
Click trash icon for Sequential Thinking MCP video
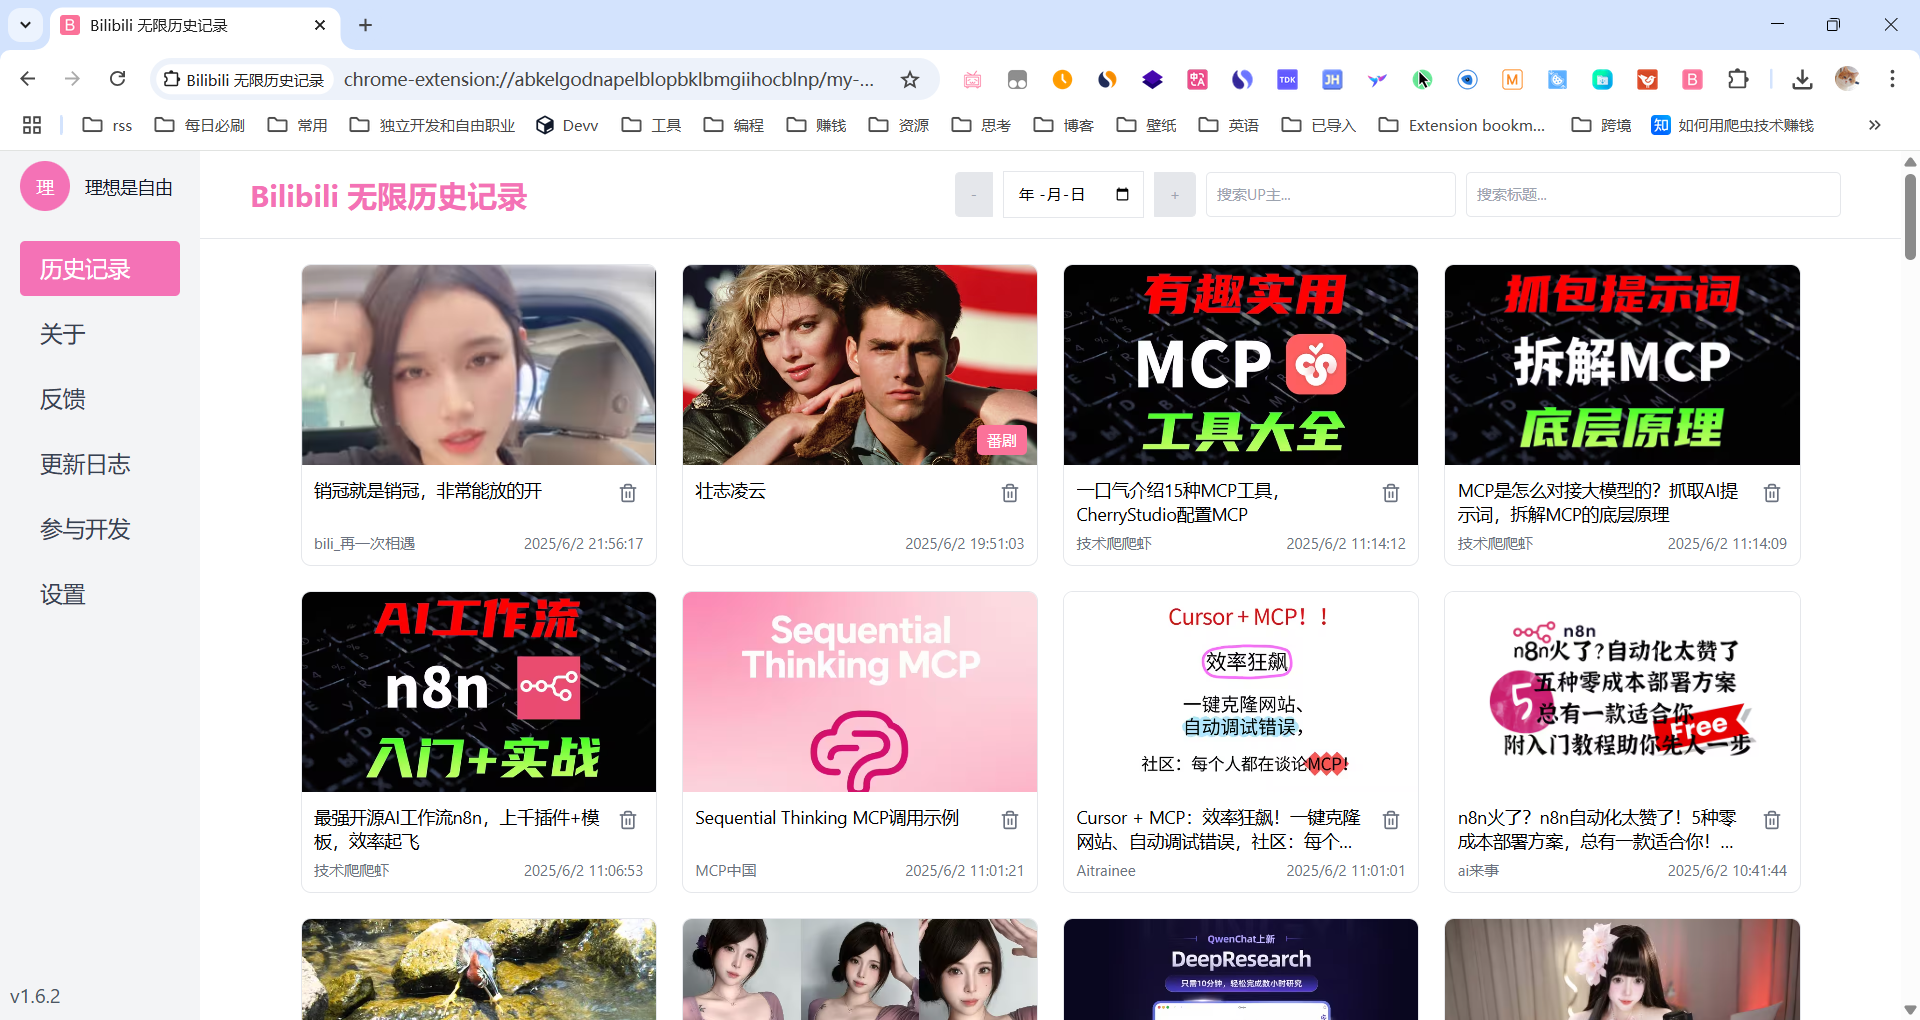pos(1009,820)
